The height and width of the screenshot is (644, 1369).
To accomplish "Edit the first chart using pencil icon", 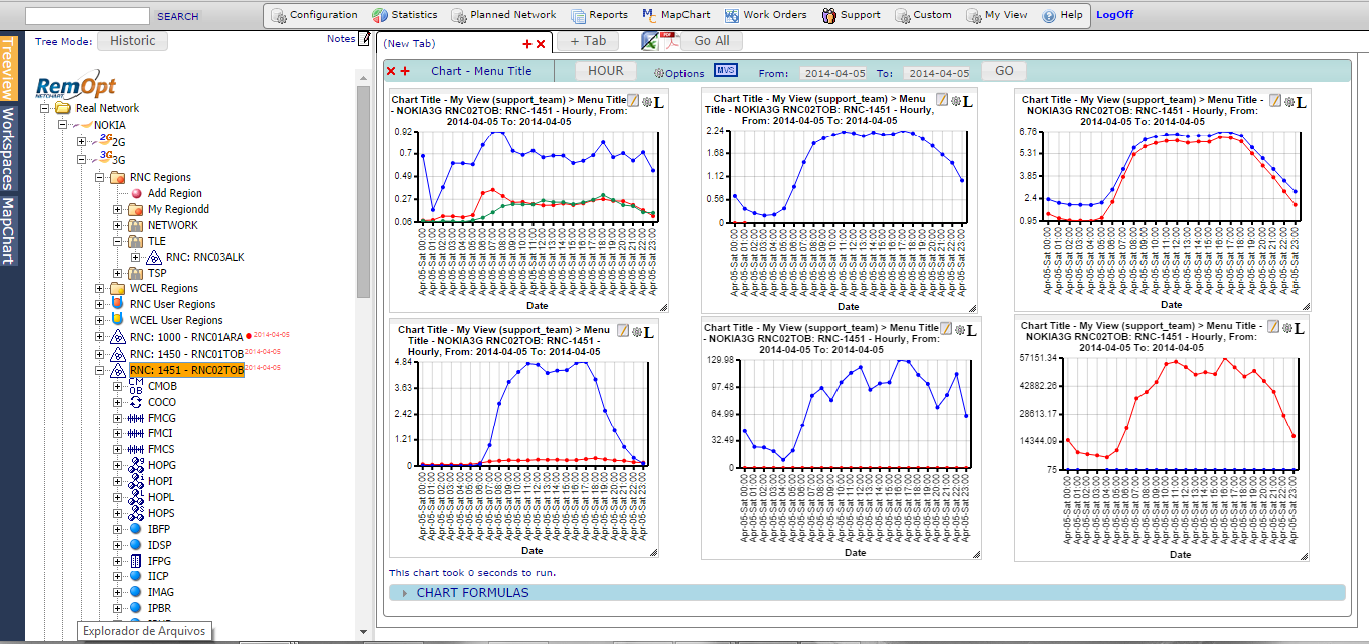I will click(x=634, y=101).
